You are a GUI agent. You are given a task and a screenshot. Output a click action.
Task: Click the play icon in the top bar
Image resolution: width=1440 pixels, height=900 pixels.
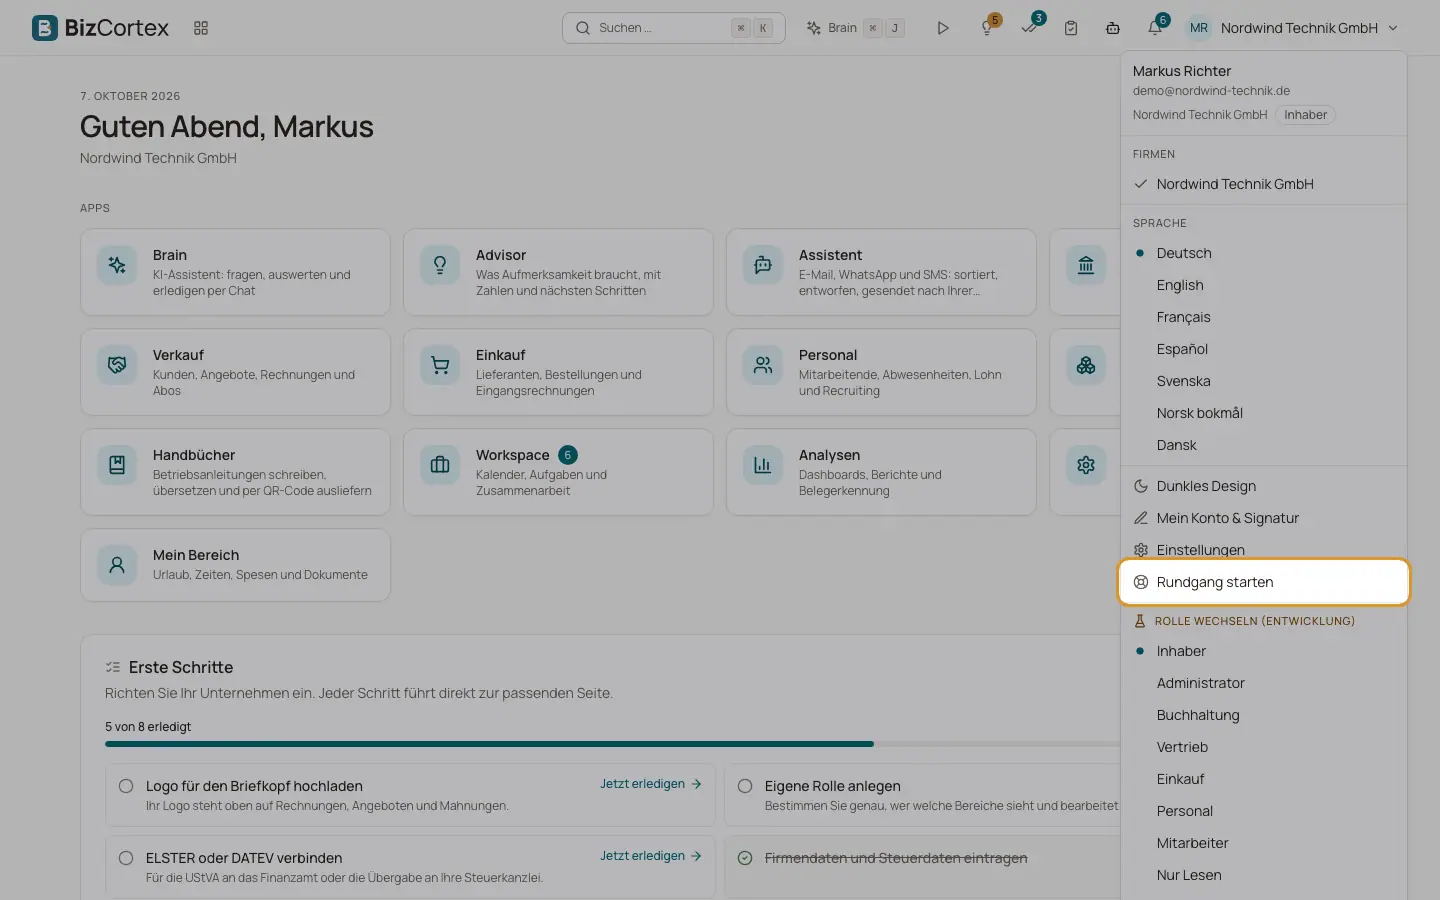[943, 28]
